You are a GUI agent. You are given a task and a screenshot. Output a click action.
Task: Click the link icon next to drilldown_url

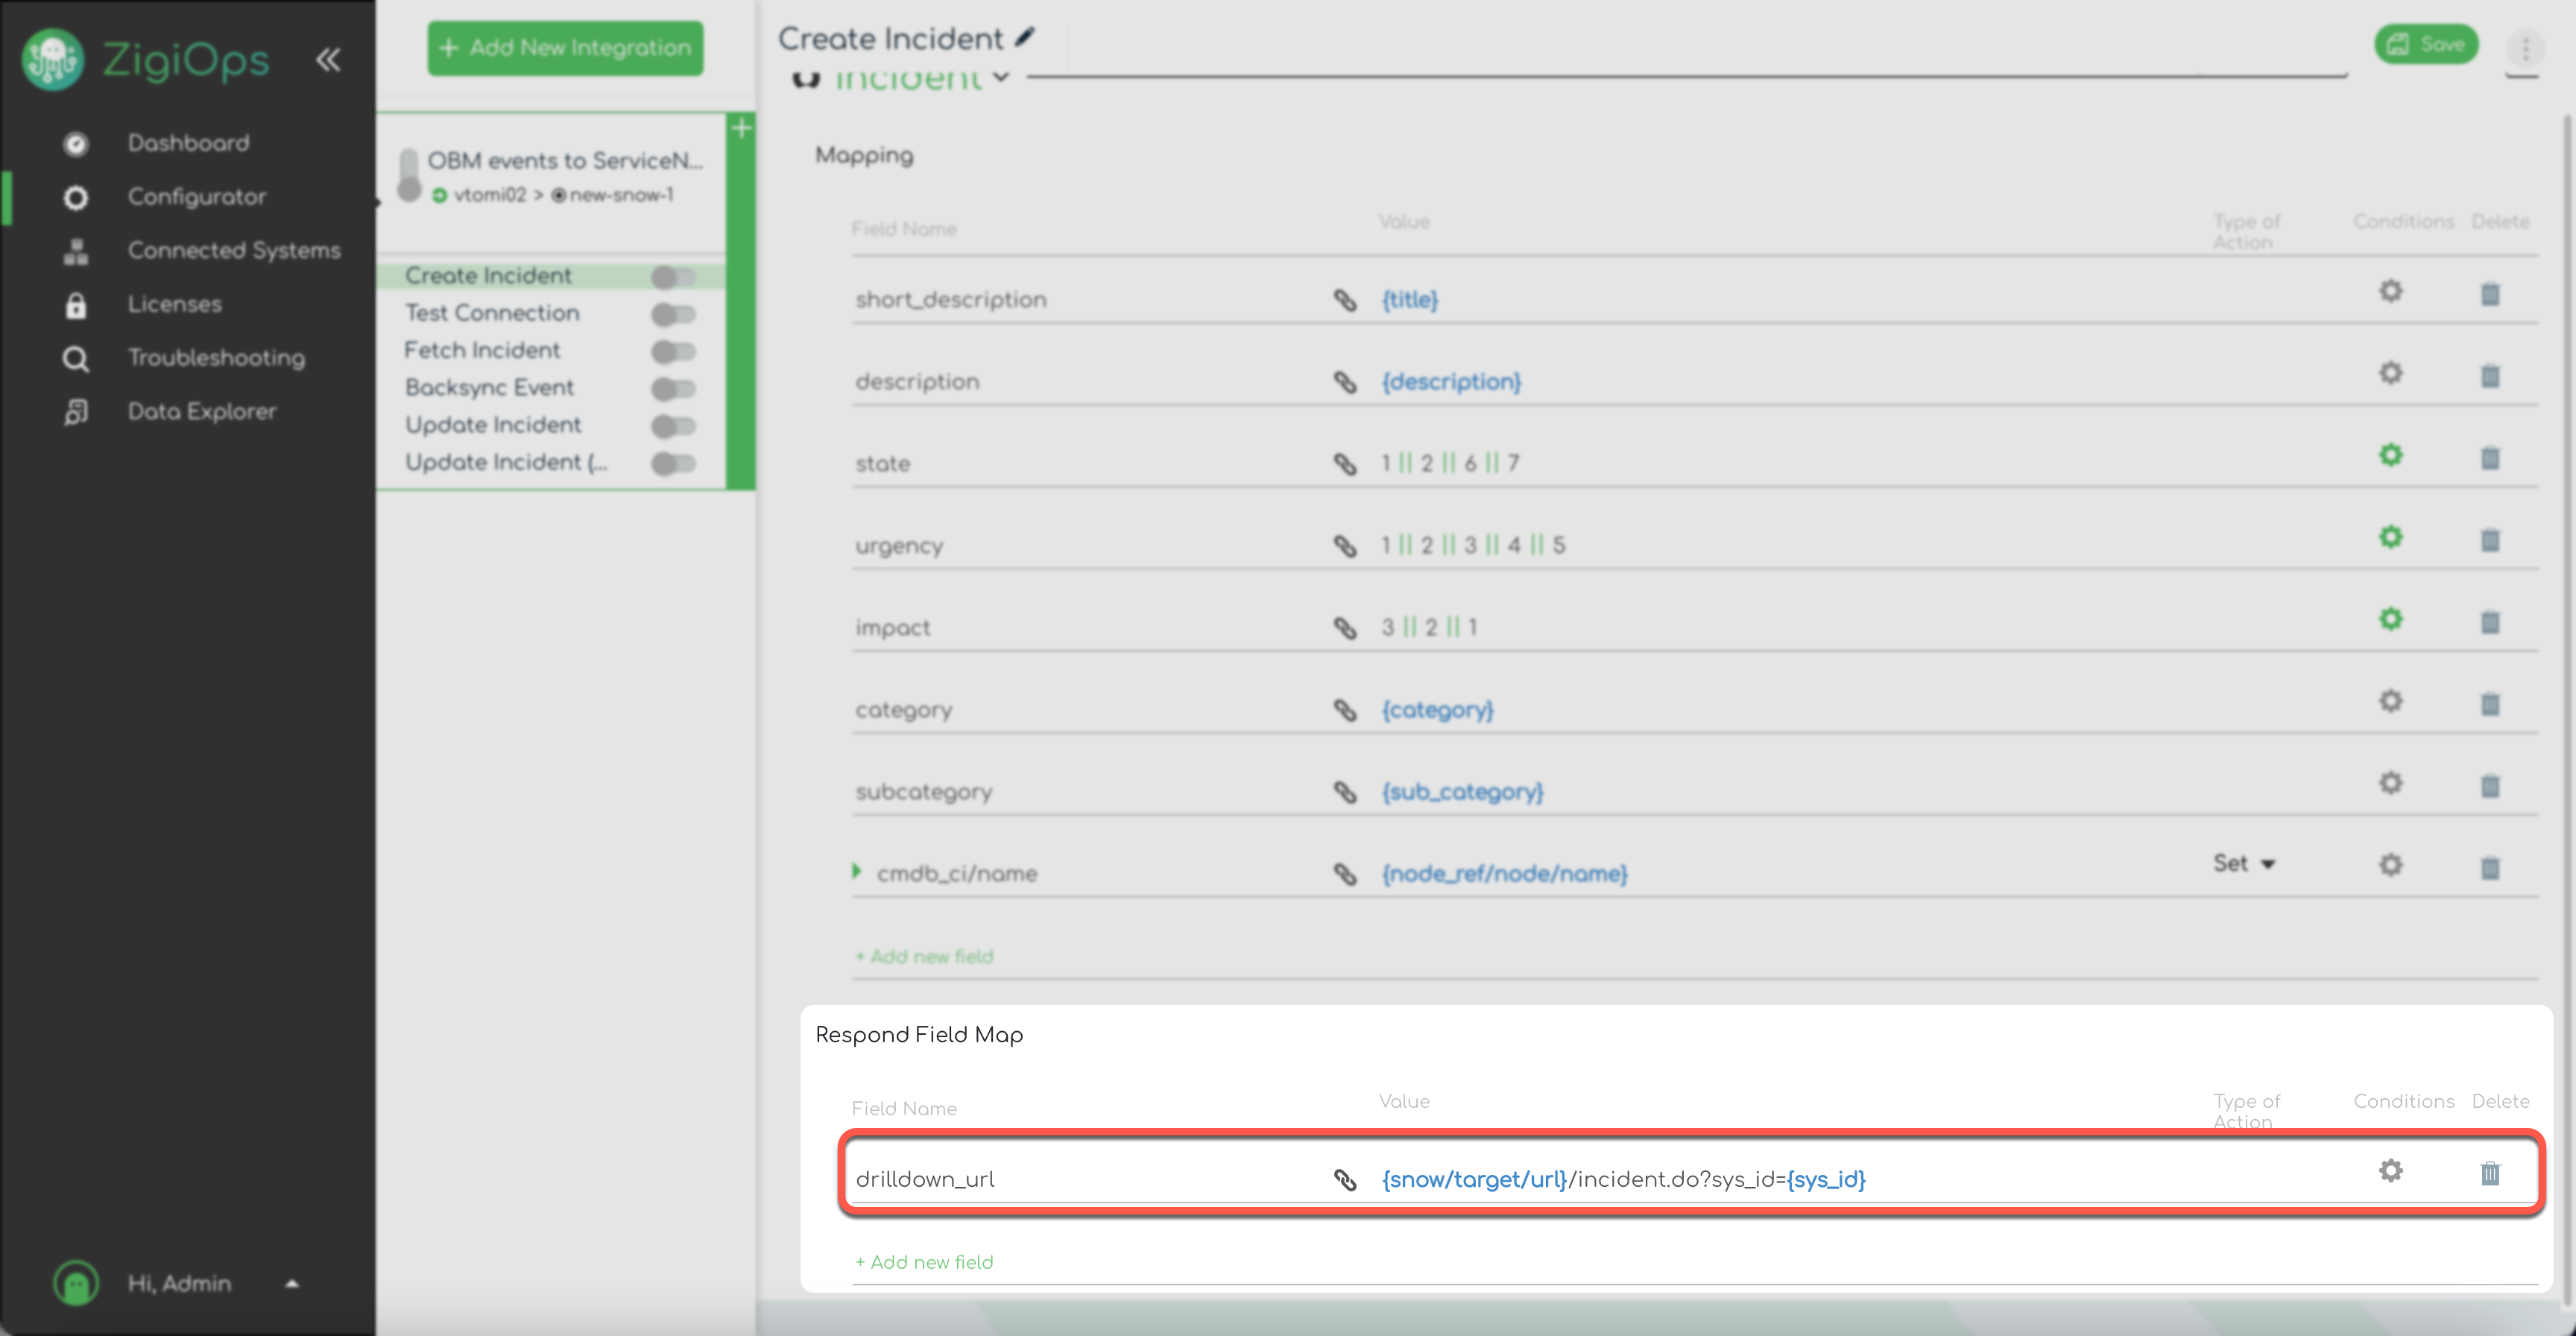[x=1345, y=1180]
